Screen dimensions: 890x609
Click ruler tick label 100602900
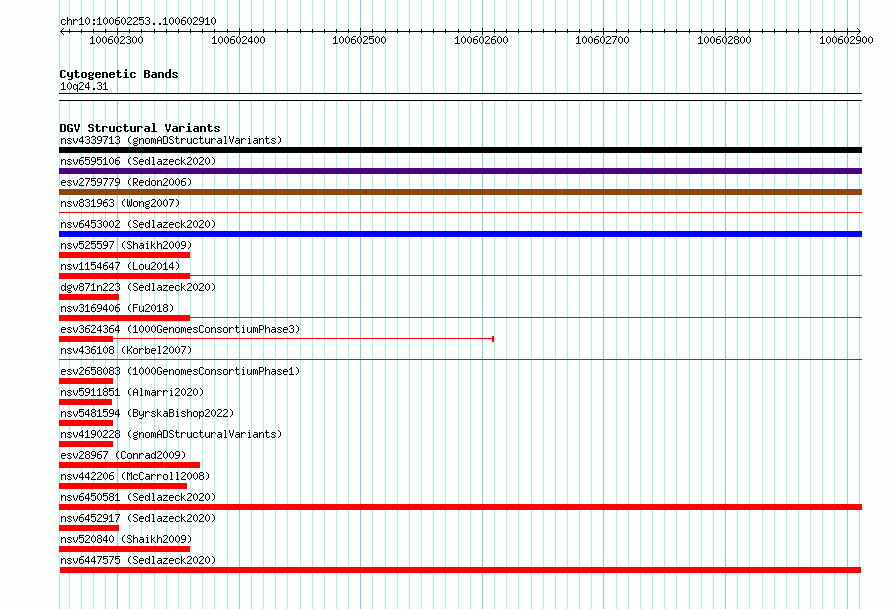[x=846, y=40]
